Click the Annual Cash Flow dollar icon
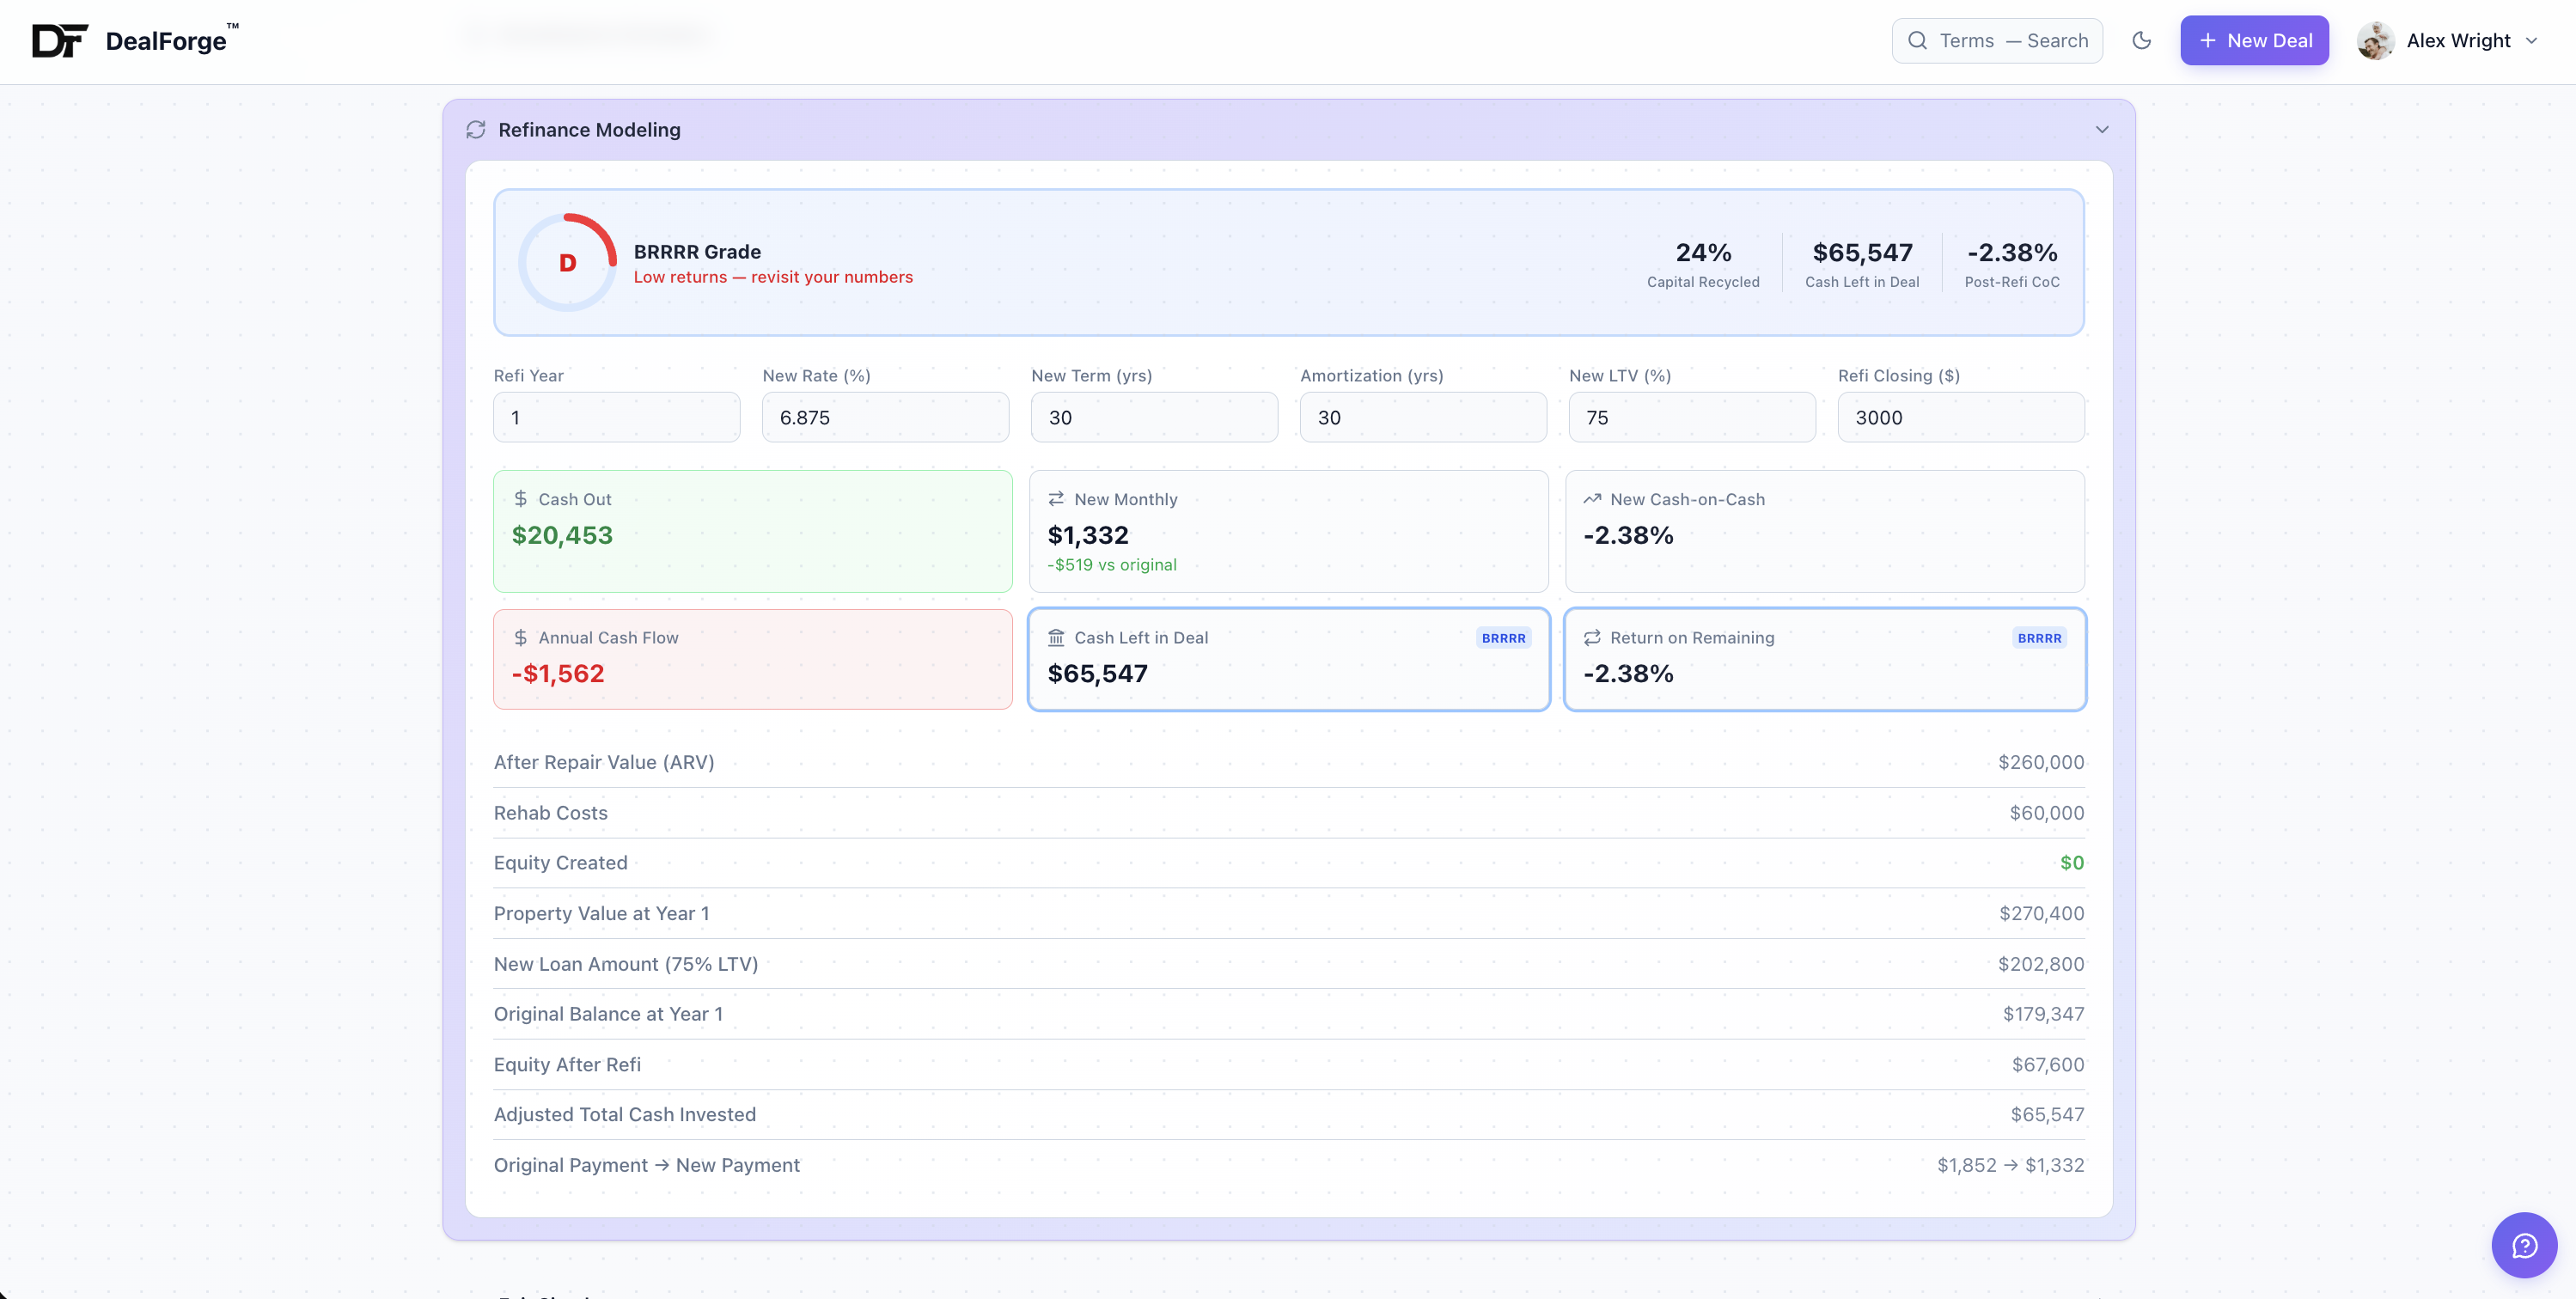 pos(521,638)
